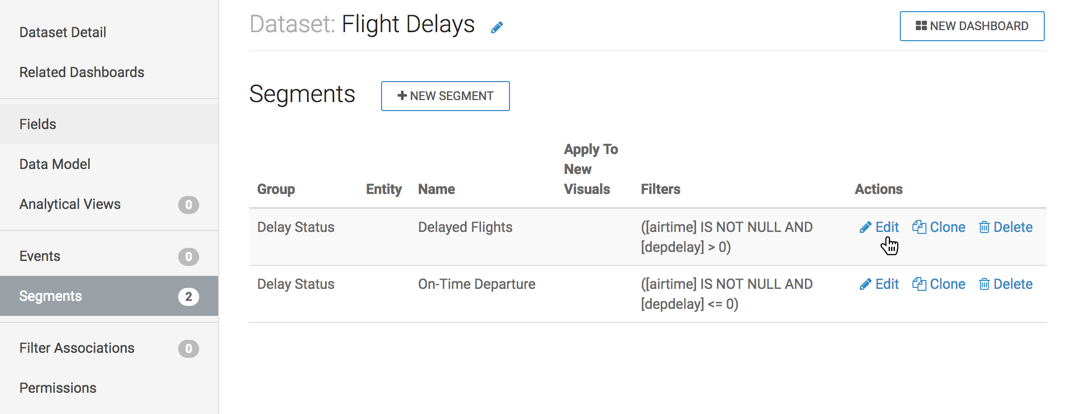Click the On-Time Departure segment name
This screenshot has height=414, width=1073.
coord(476,284)
